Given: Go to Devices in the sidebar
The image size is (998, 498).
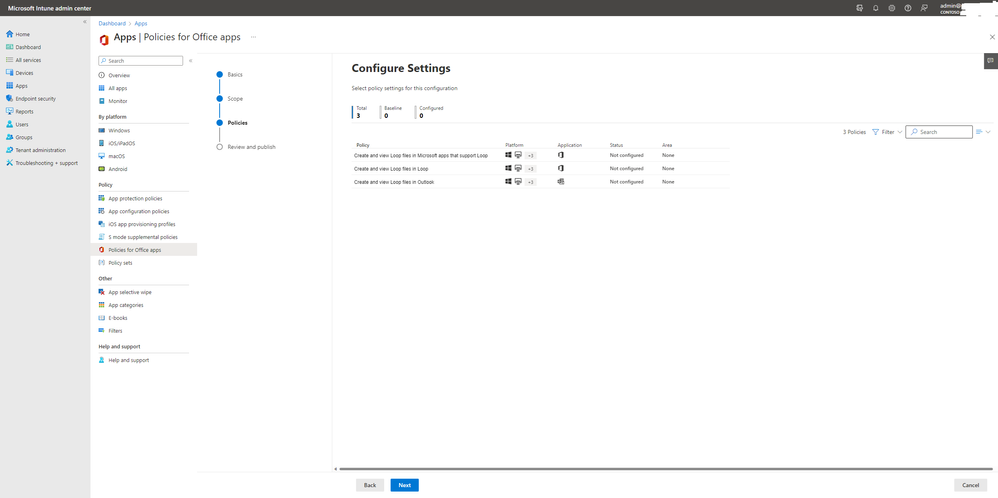Looking at the screenshot, I should 19,73.
